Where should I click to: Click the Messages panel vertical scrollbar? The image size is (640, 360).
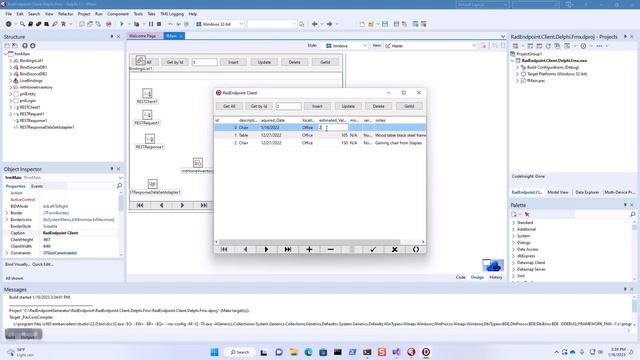(634, 312)
